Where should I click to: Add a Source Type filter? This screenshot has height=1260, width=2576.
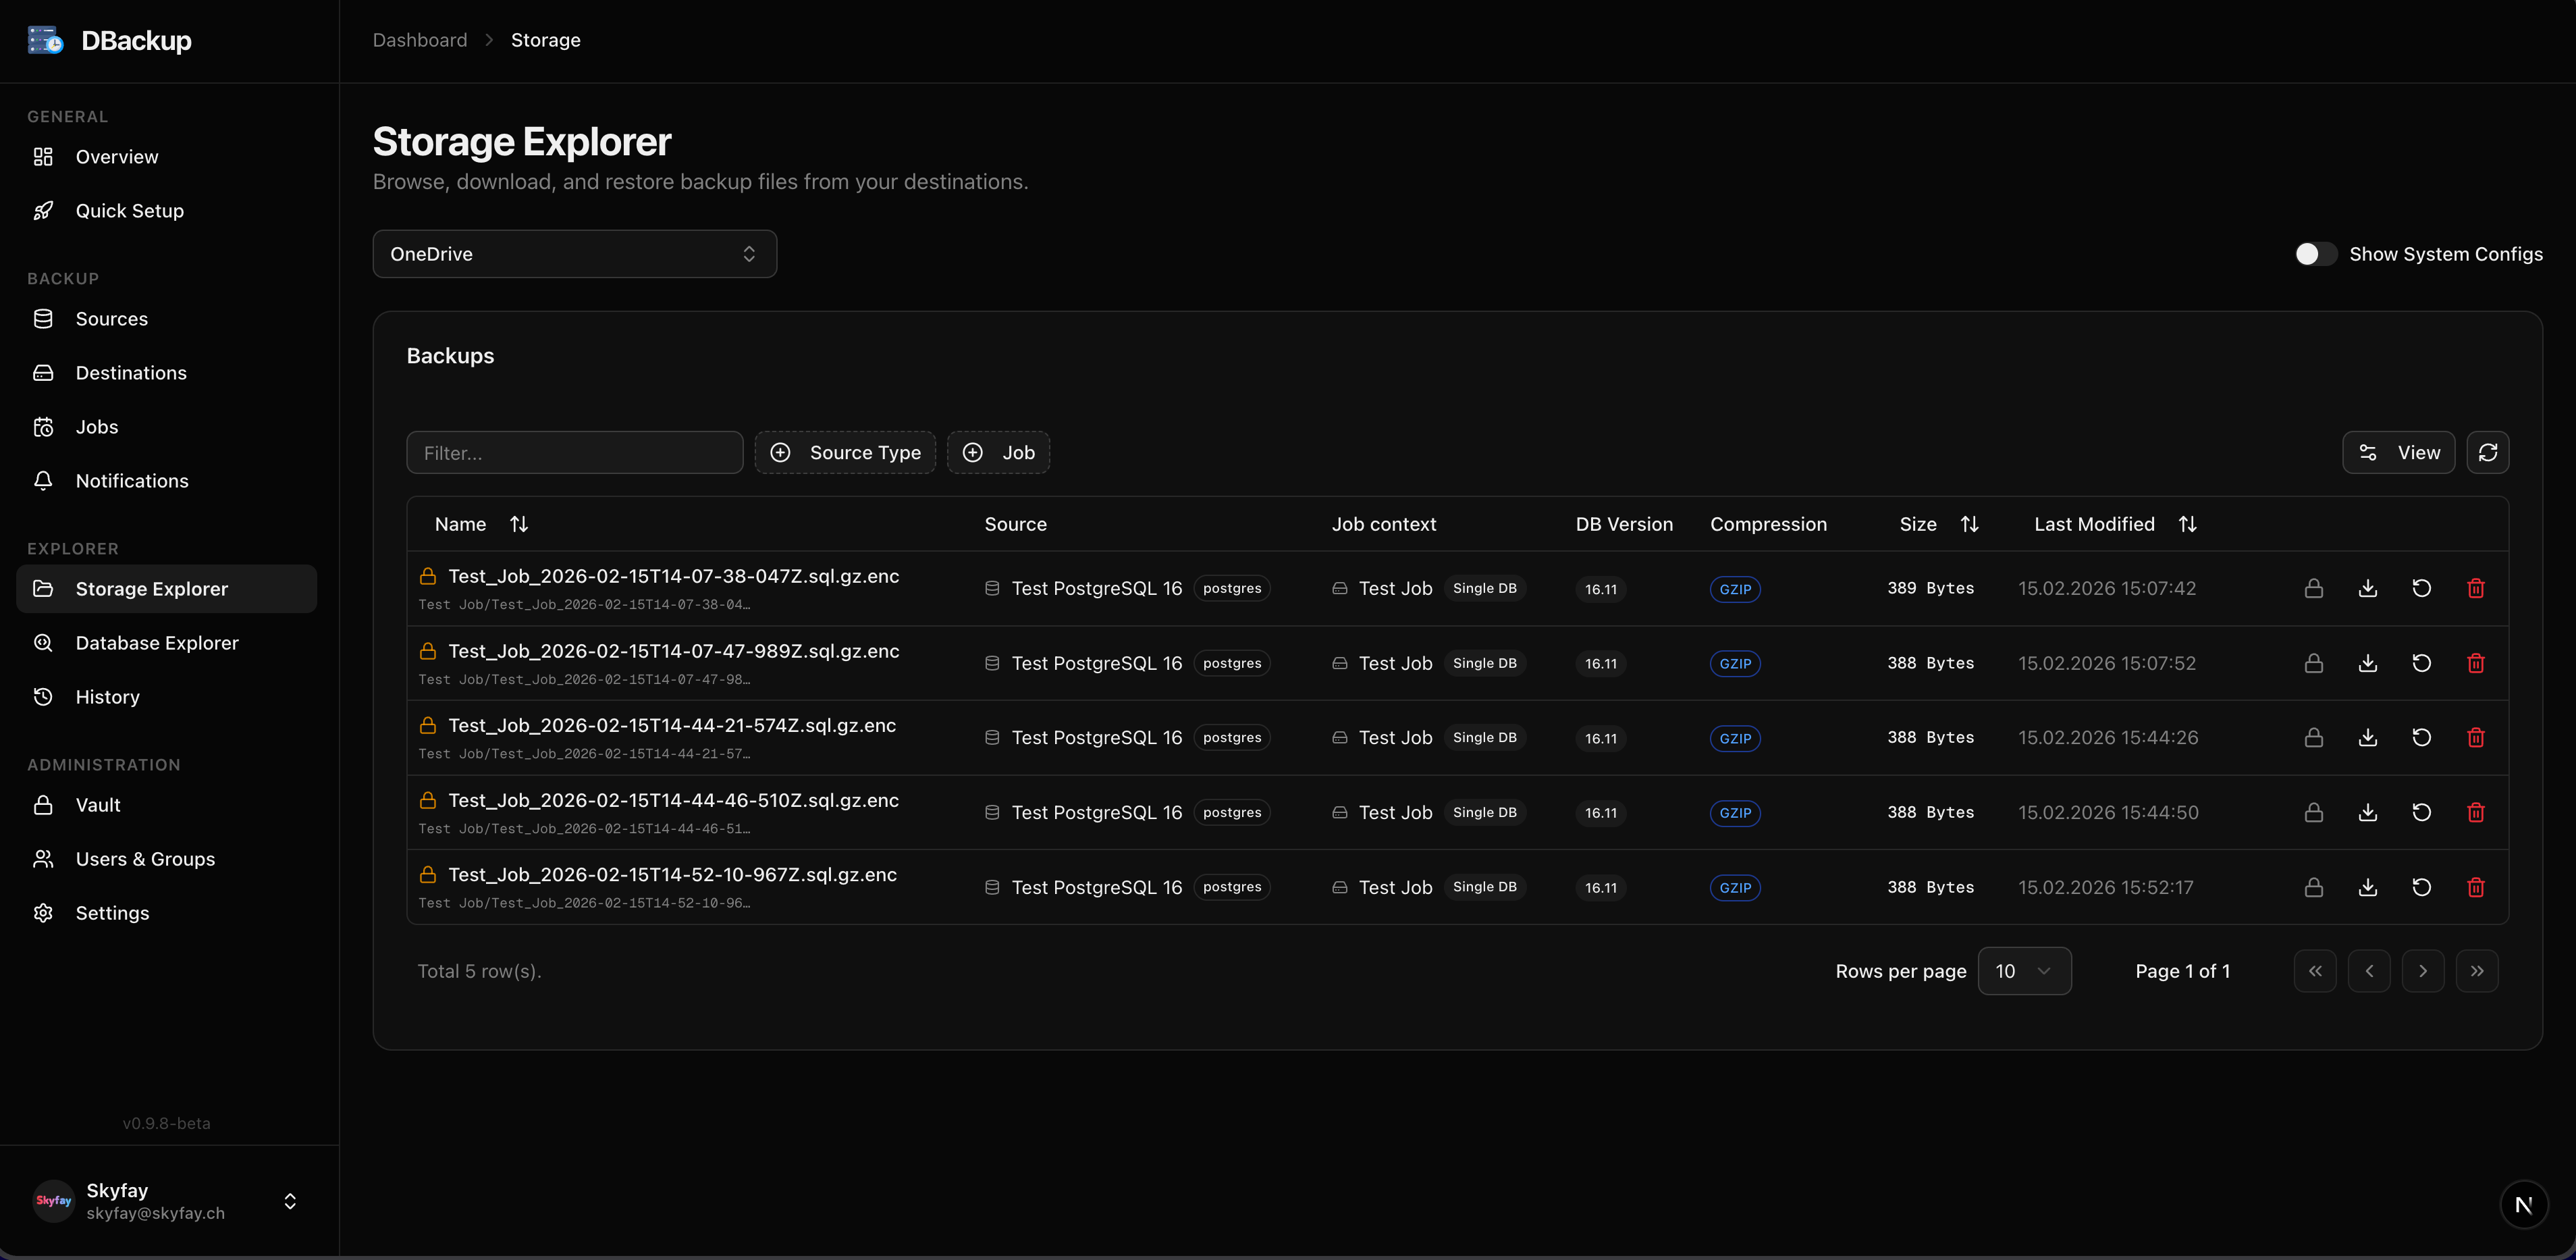(x=845, y=452)
